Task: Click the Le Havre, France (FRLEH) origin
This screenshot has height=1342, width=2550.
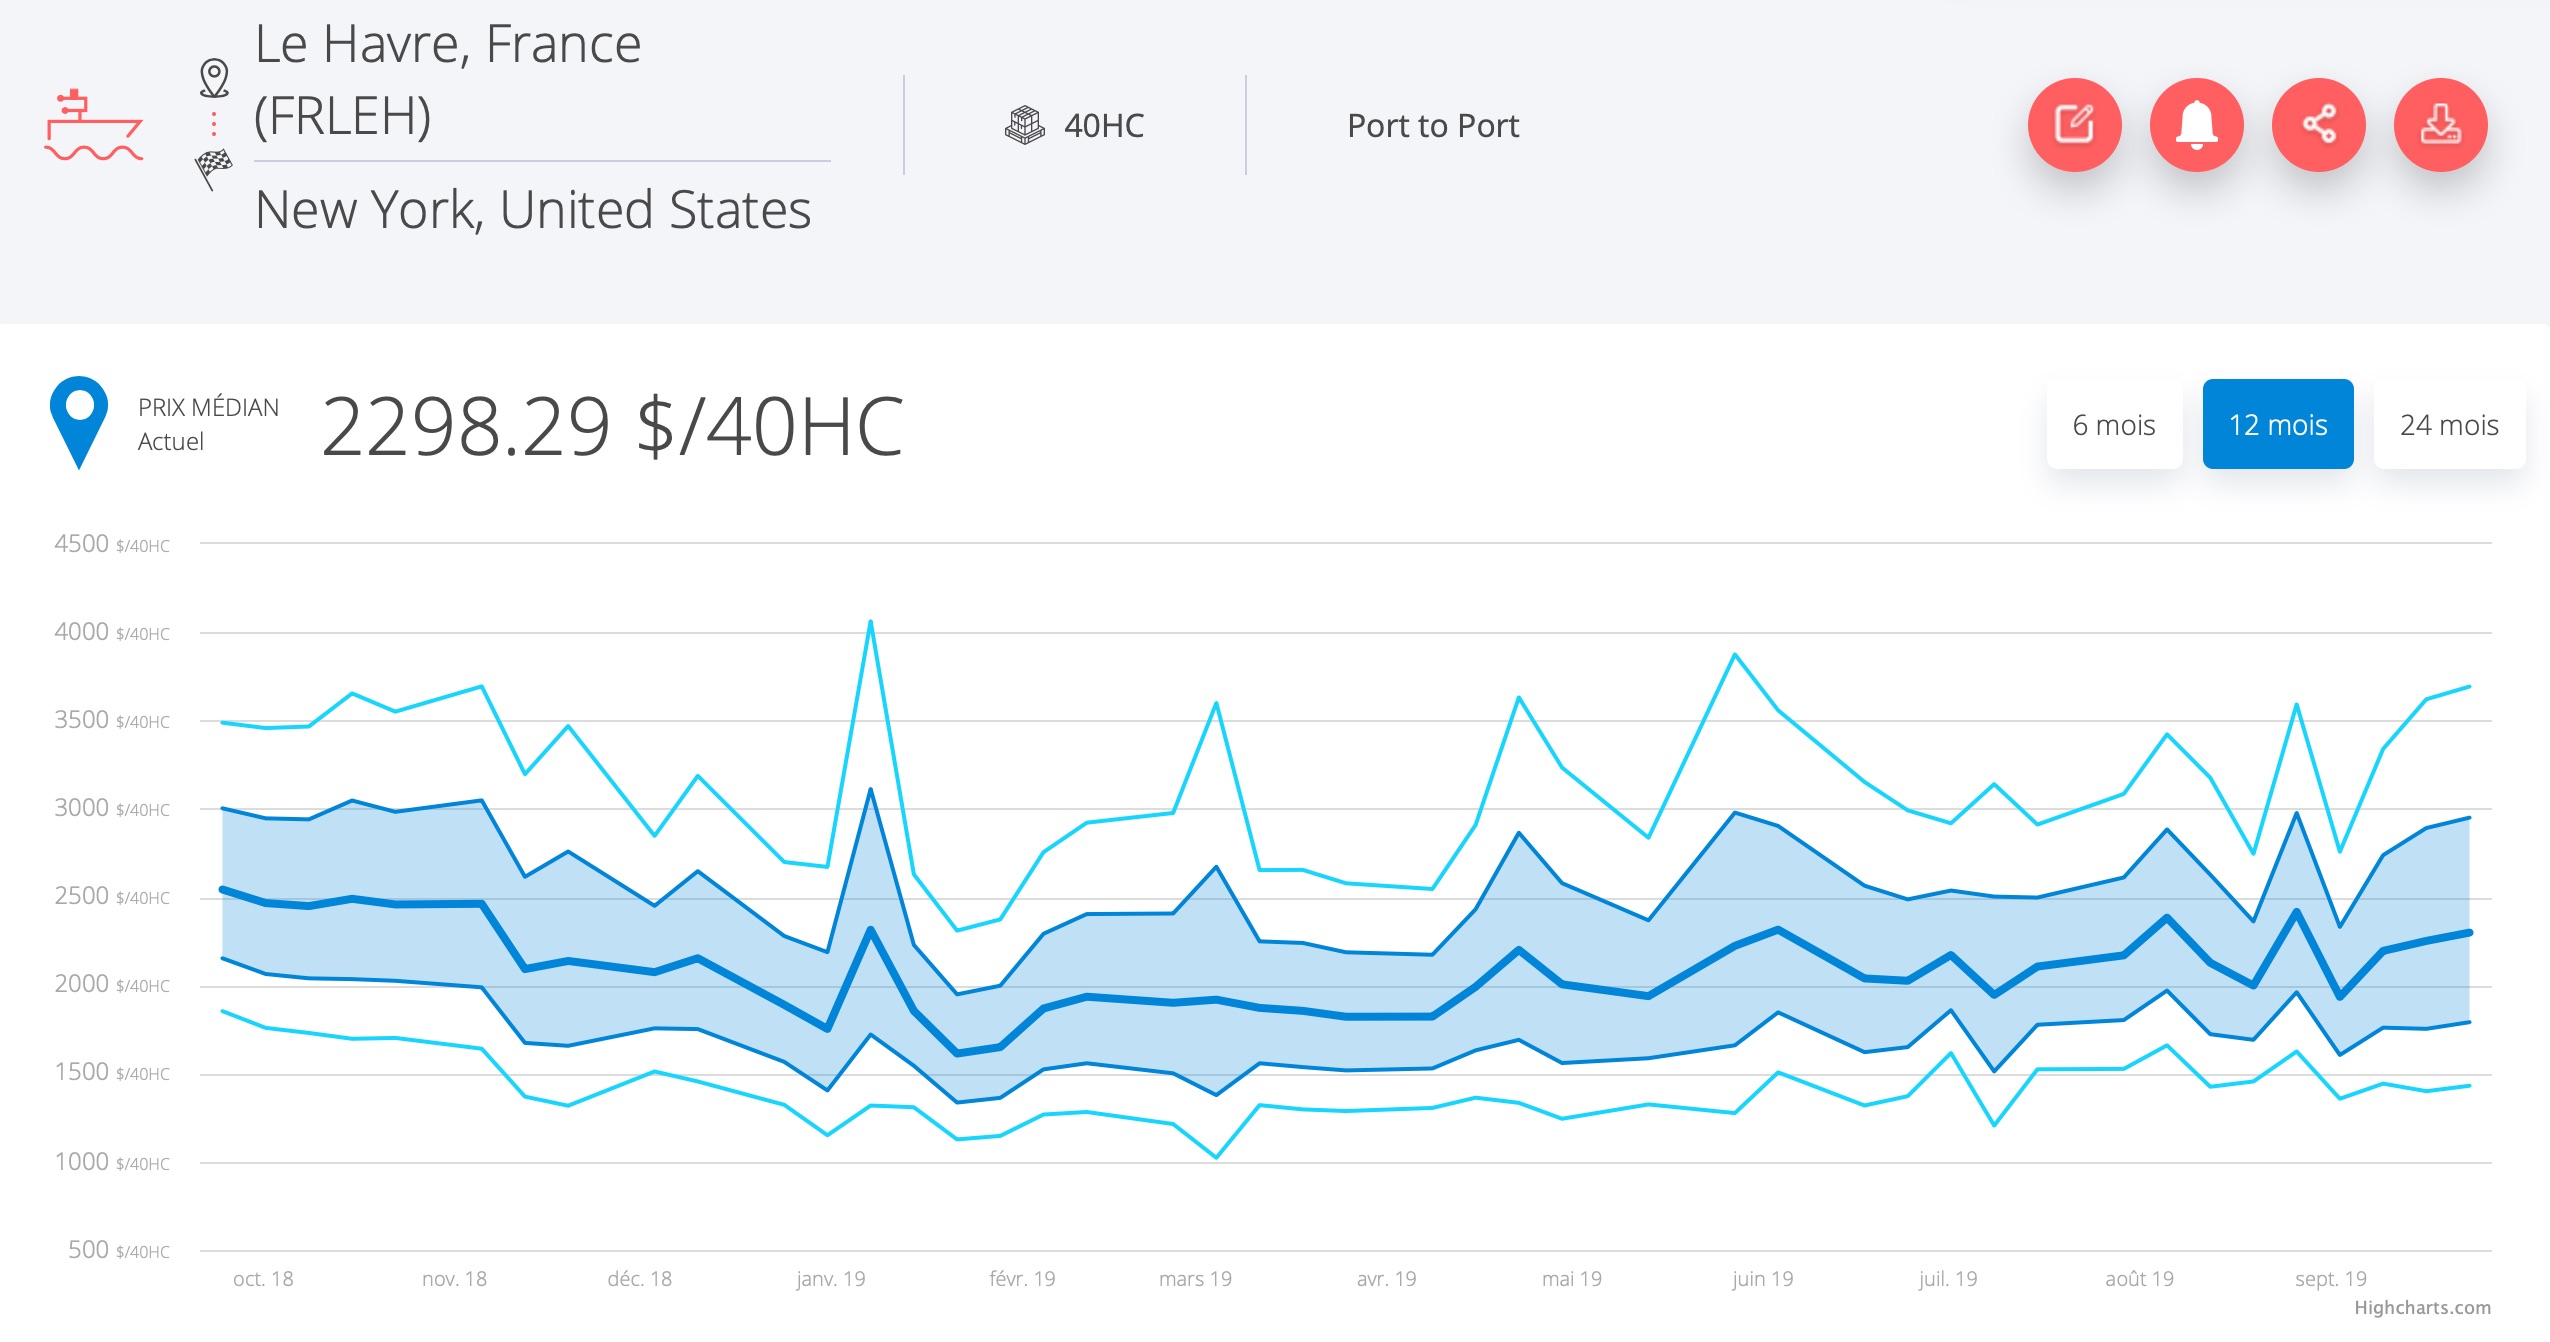Action: 448,80
